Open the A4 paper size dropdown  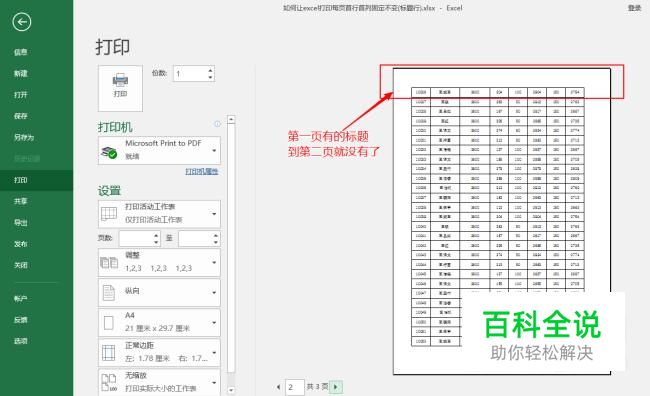click(160, 322)
